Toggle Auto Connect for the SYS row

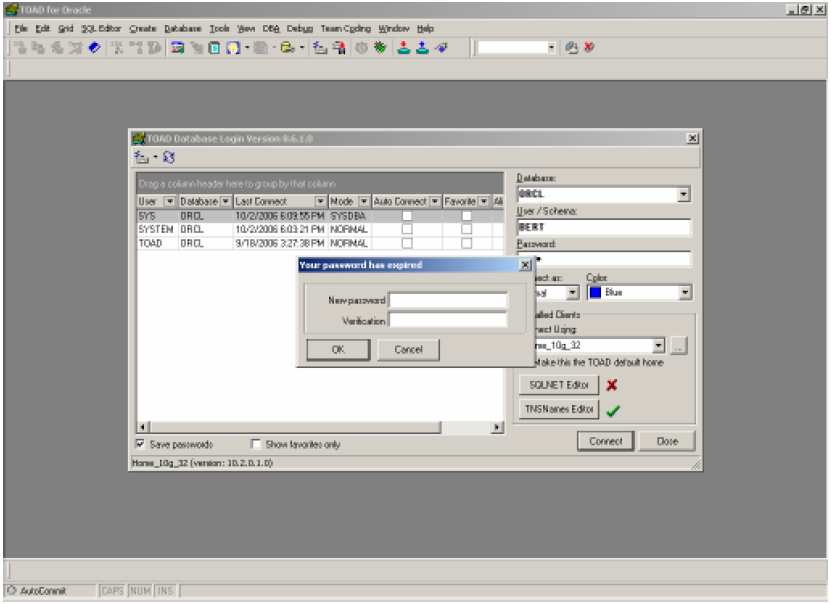coord(407,216)
